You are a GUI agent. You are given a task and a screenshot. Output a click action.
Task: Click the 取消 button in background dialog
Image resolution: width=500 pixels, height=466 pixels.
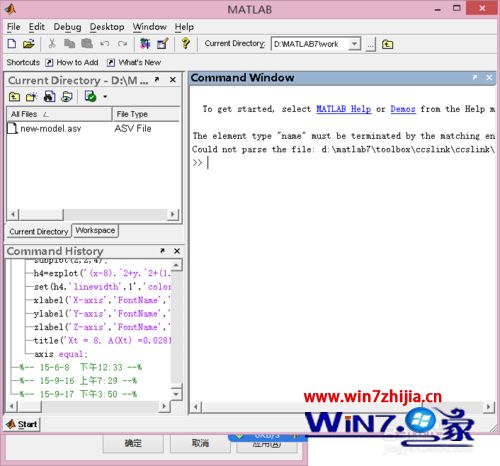tap(200, 443)
